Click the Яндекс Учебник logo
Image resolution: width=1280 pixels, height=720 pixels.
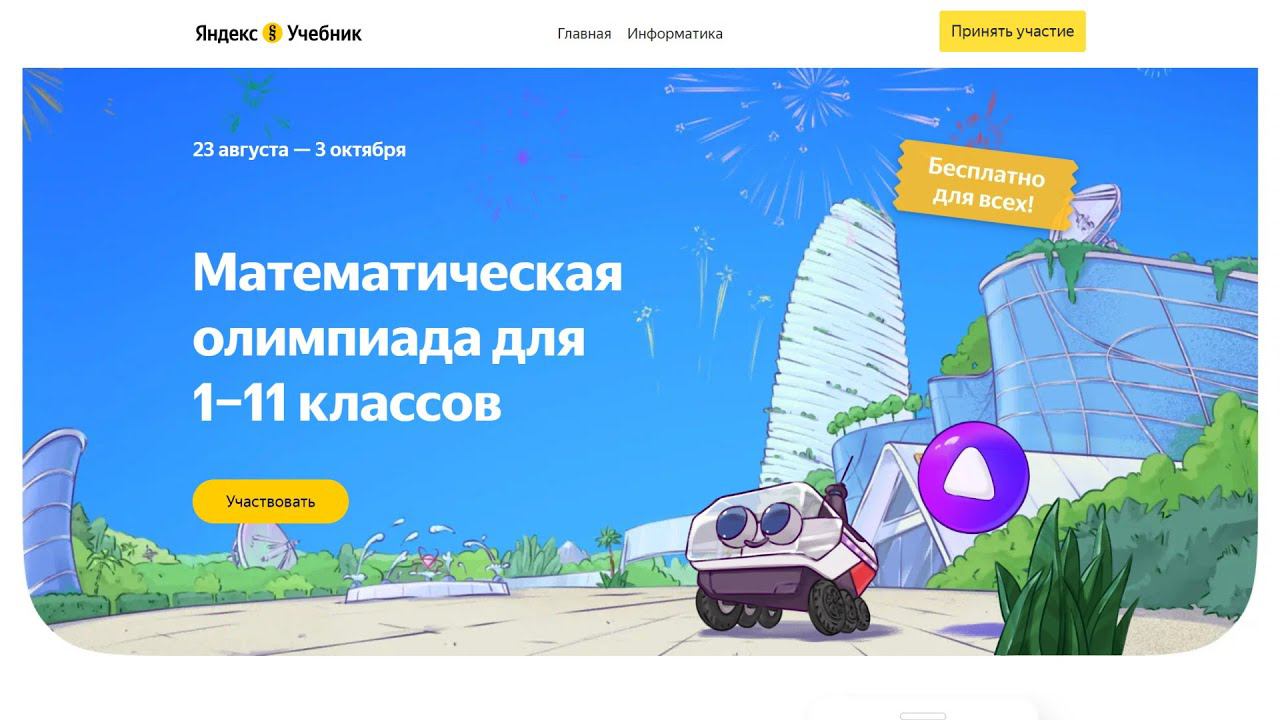click(x=278, y=33)
